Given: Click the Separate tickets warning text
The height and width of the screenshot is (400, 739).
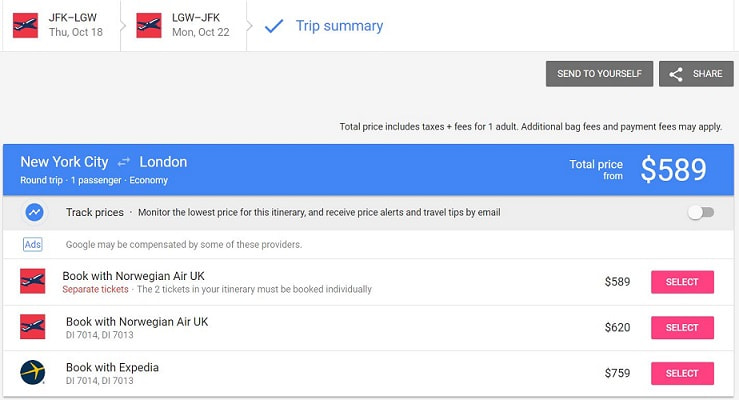Looking at the screenshot, I should pos(95,289).
